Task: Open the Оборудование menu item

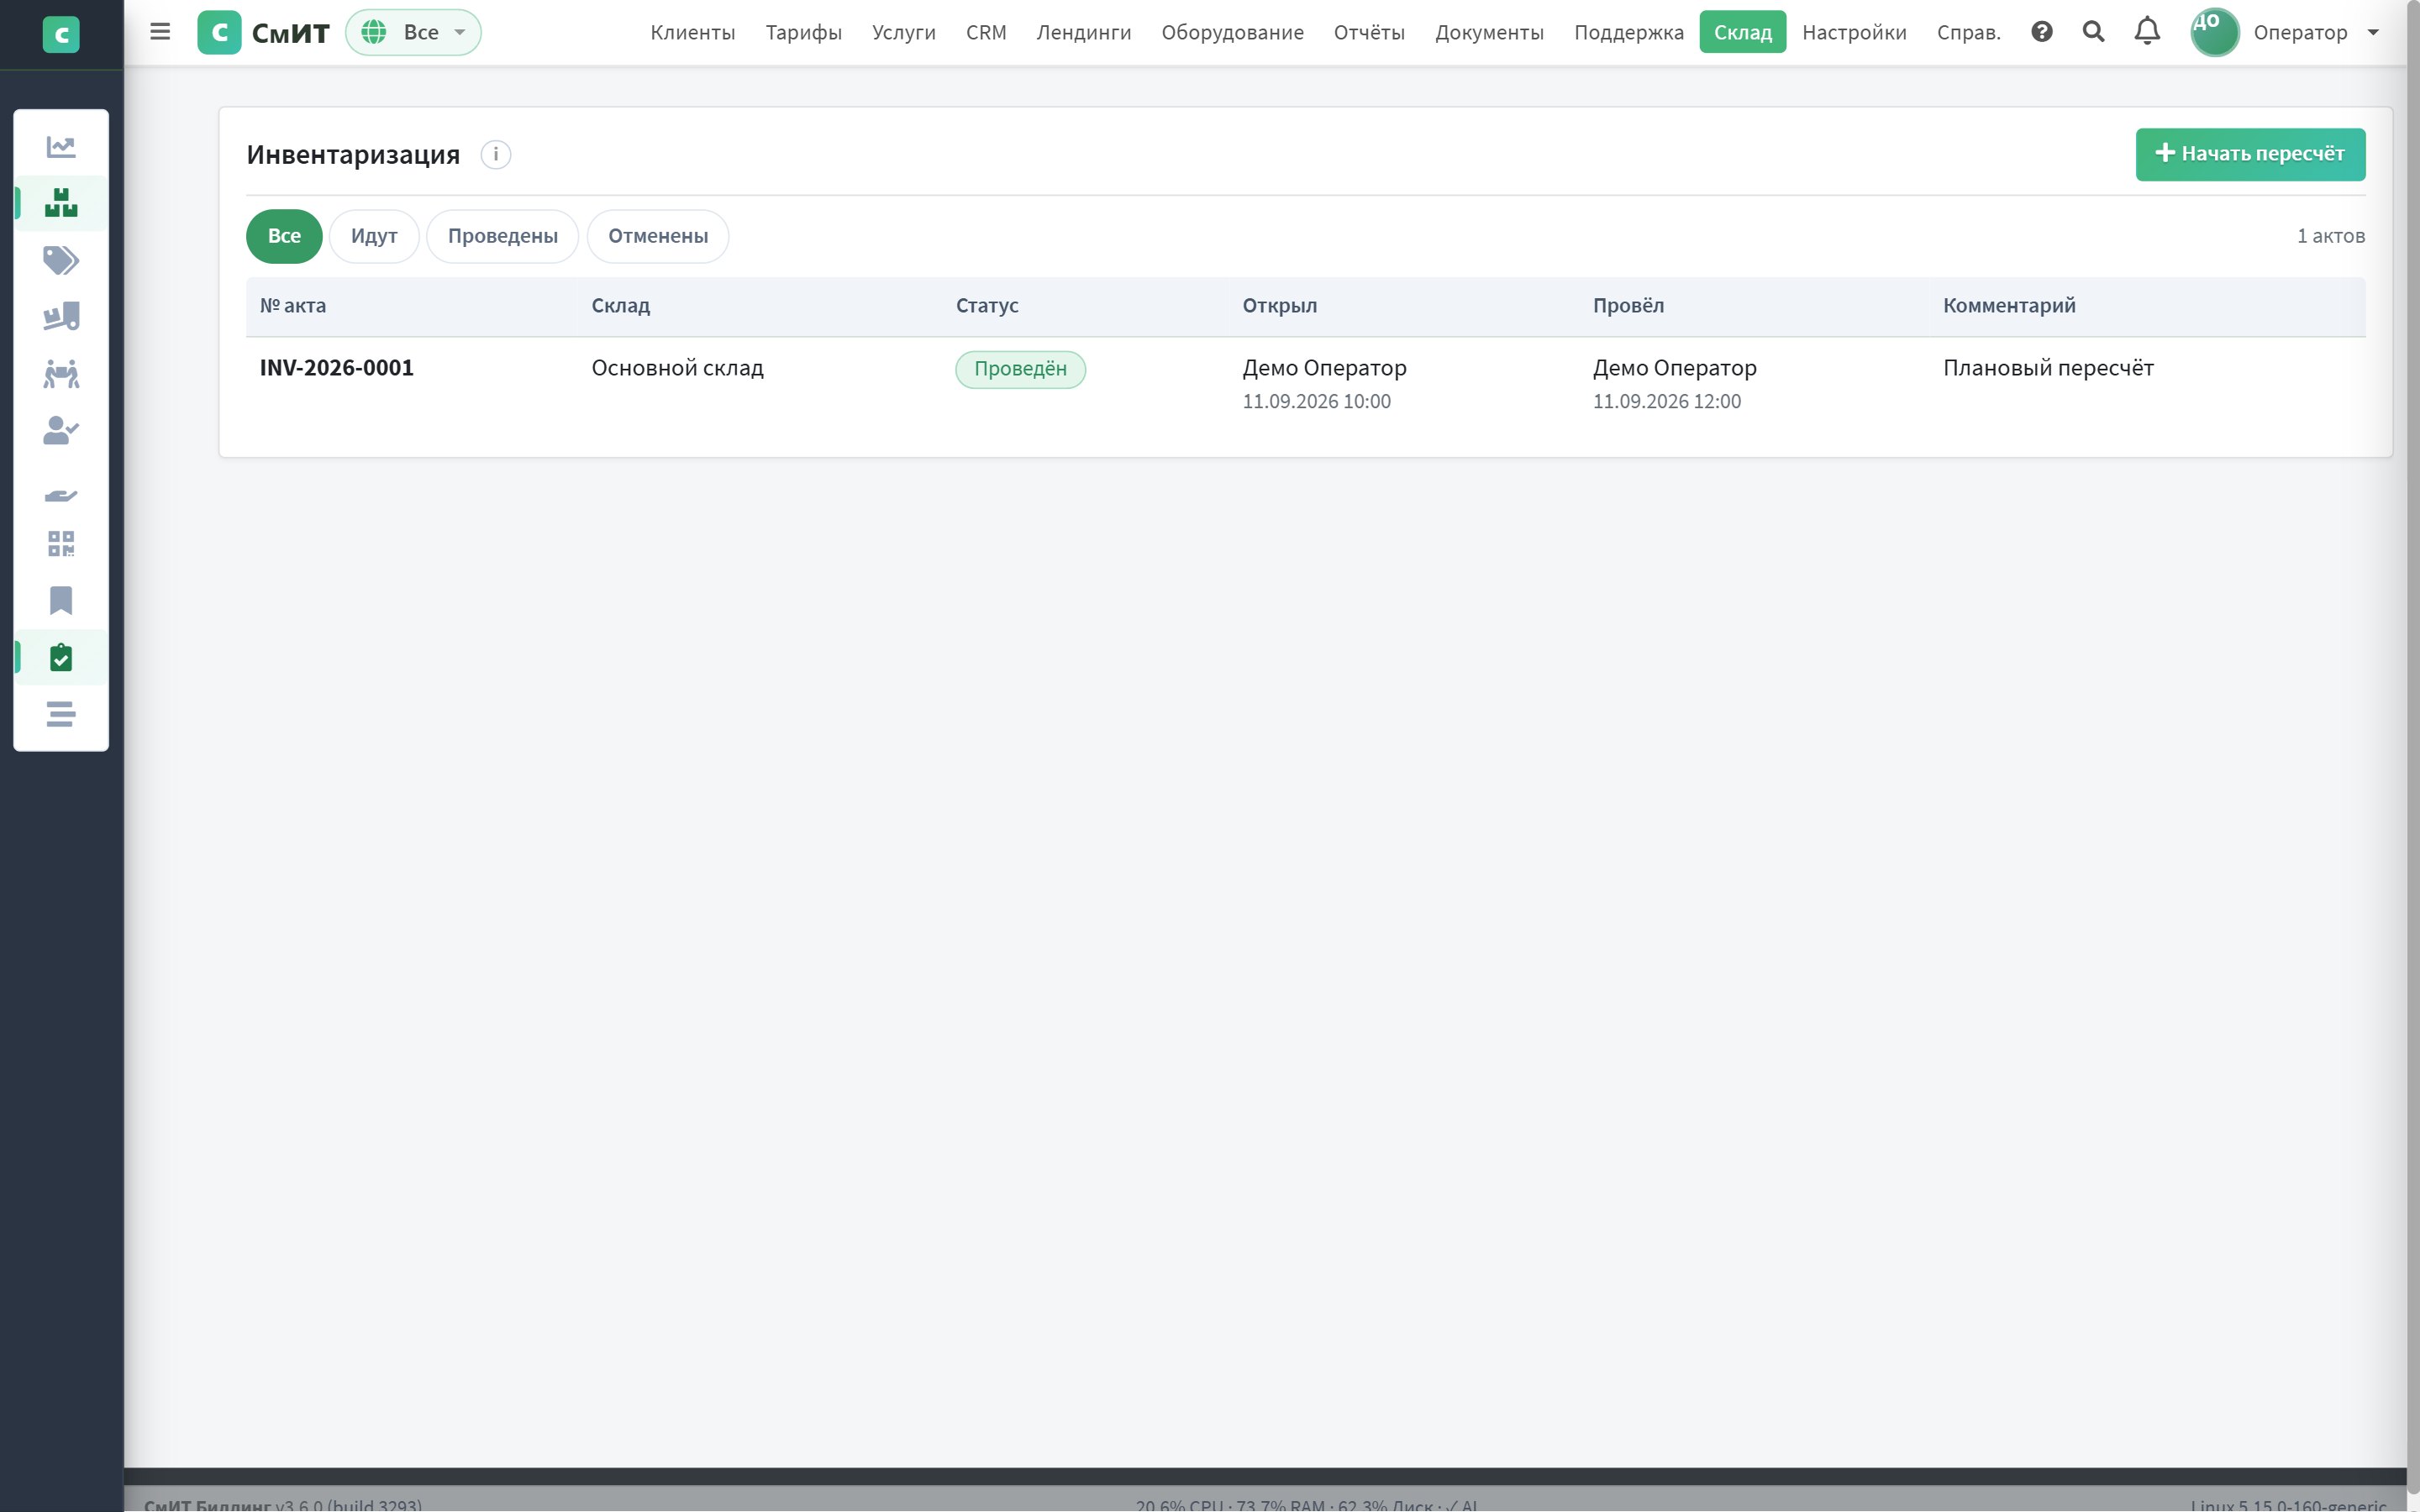Action: (x=1232, y=32)
